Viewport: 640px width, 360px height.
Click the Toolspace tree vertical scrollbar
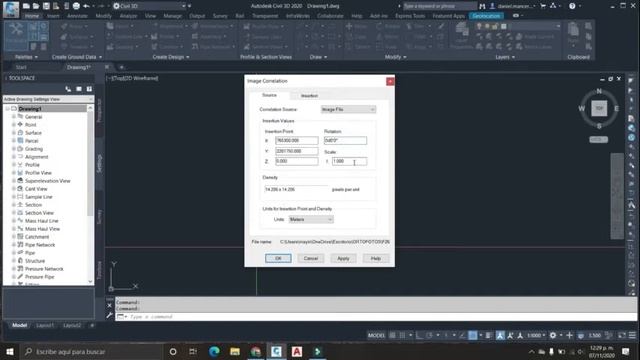[90, 194]
